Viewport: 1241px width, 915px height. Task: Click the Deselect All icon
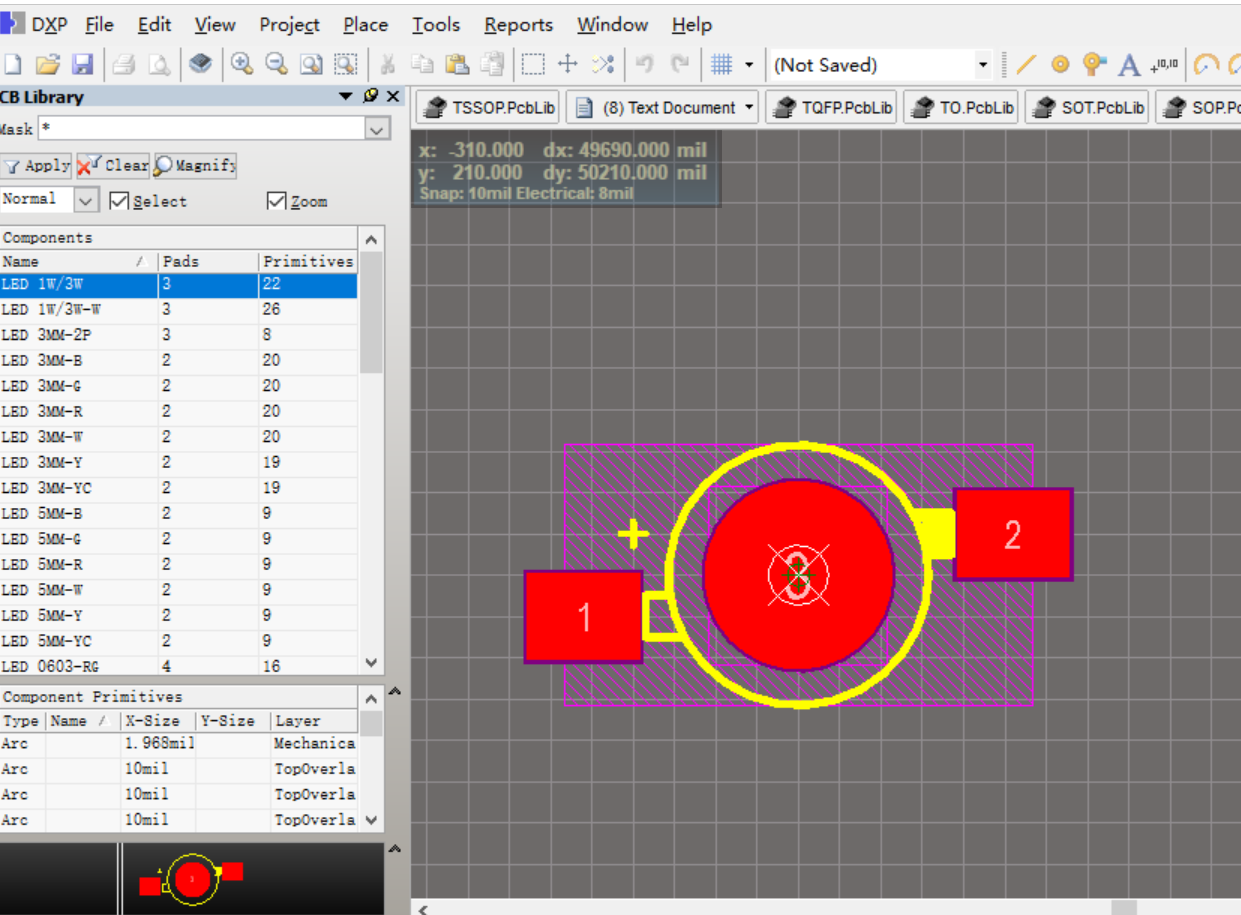click(602, 65)
